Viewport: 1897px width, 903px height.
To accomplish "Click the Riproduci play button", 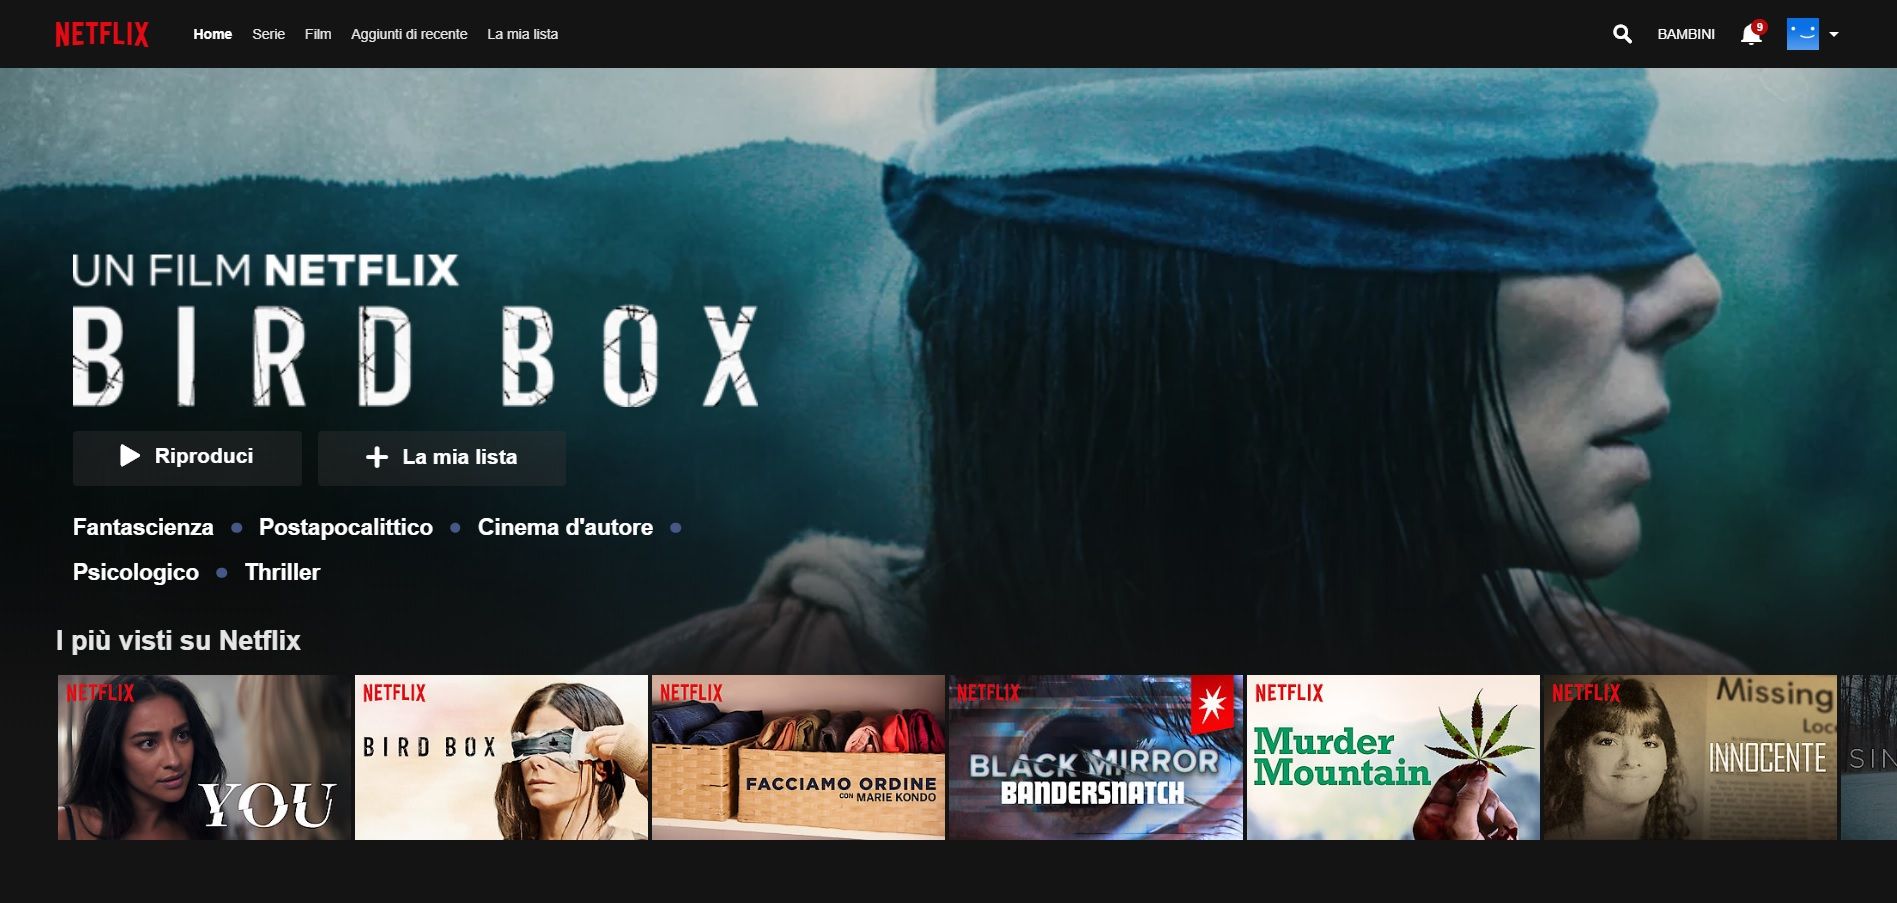I will pyautogui.click(x=187, y=458).
